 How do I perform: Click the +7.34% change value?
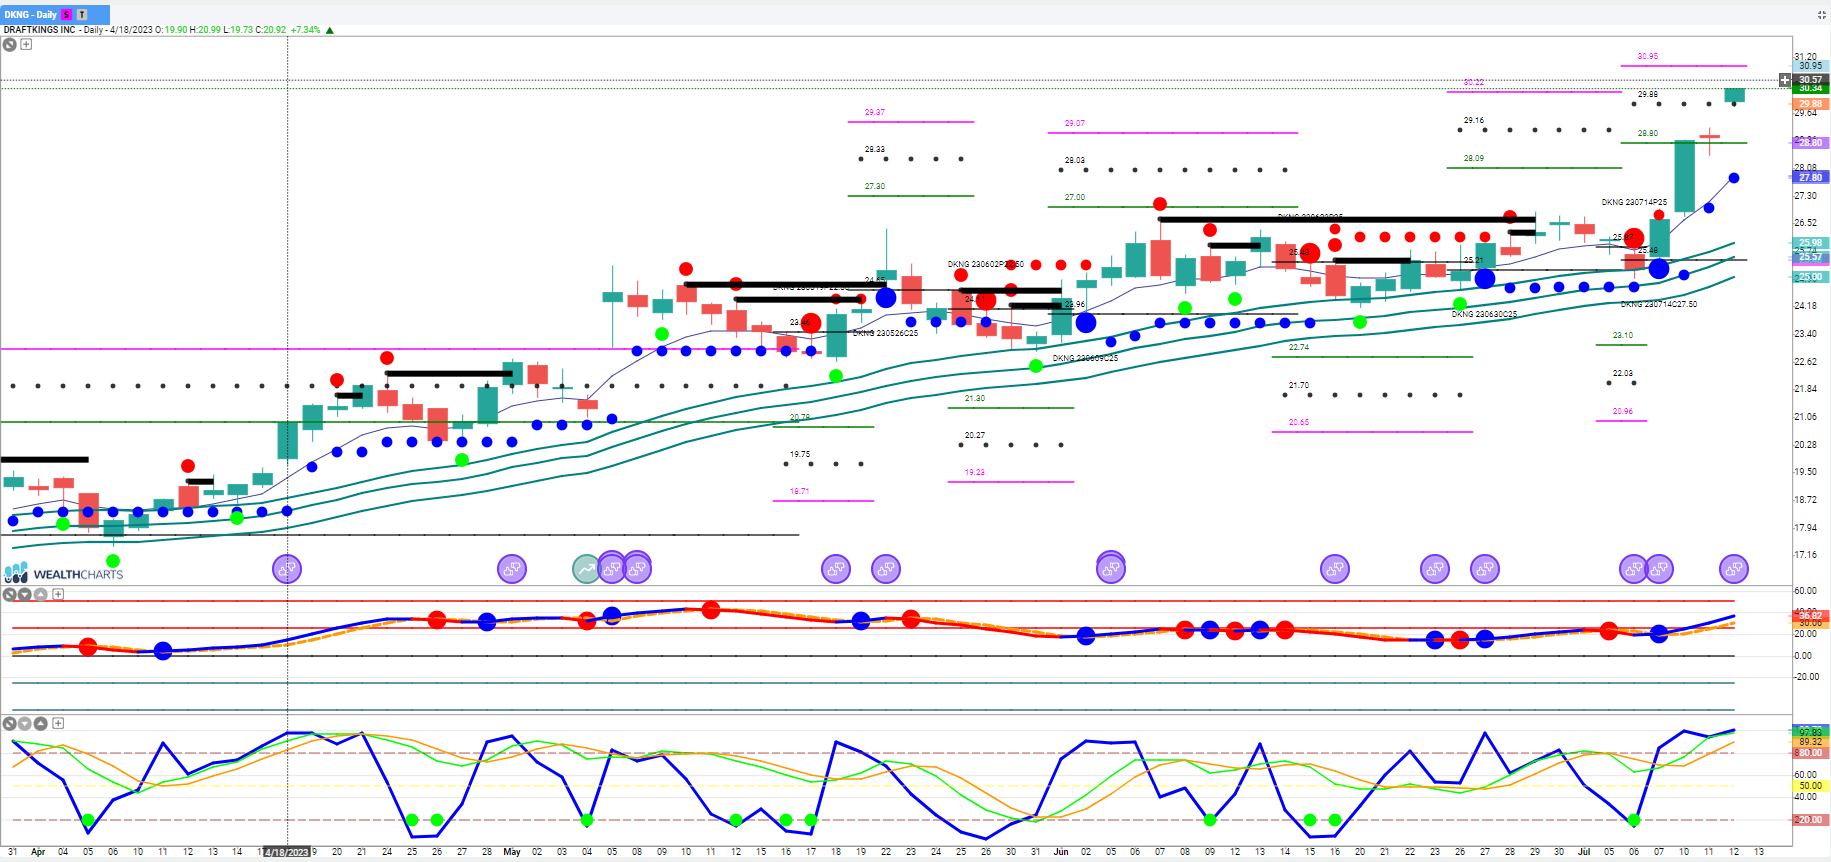pos(306,30)
